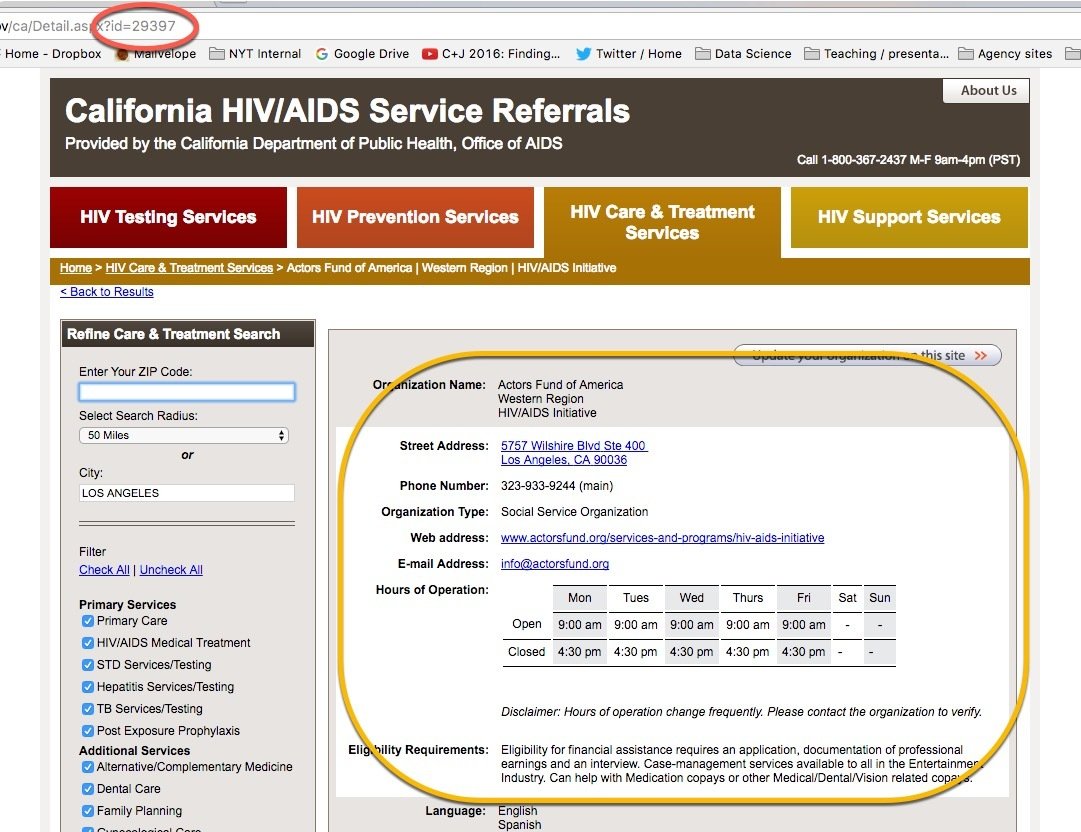Click the Sat column header in hours table
1081x832 pixels.
[847, 598]
